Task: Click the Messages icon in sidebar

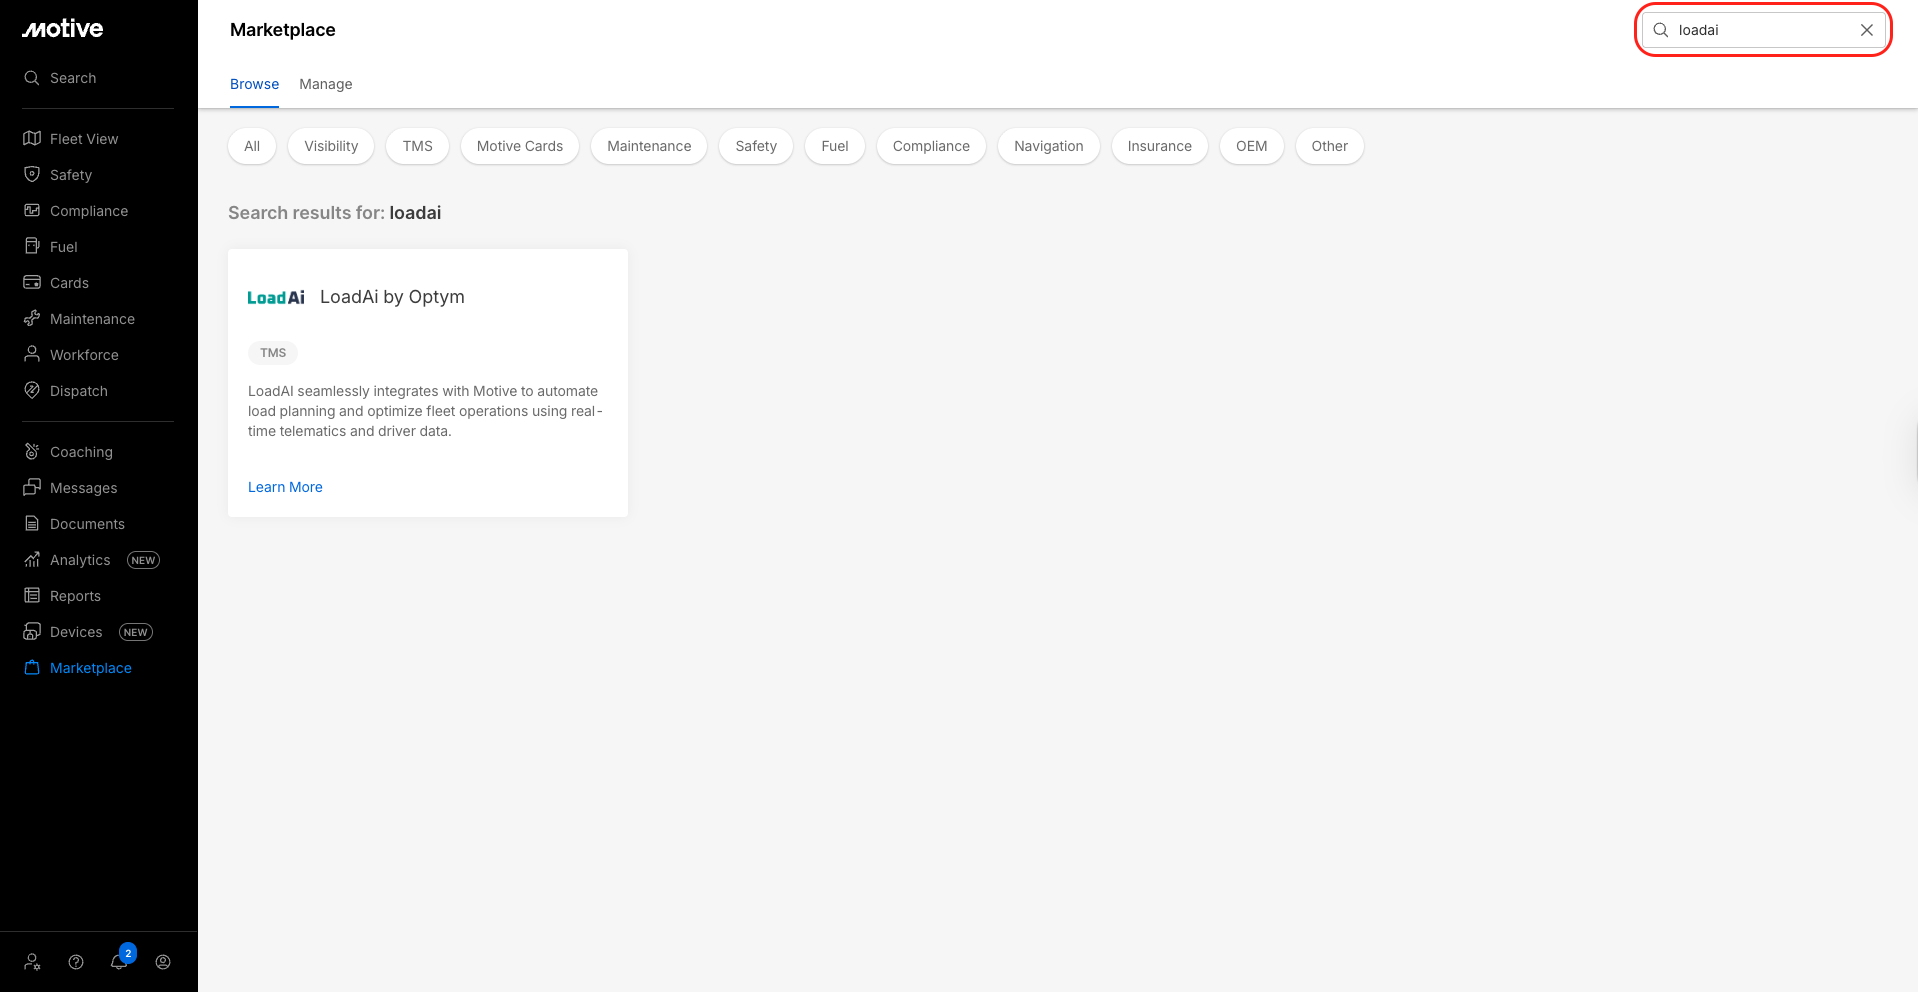Action: pos(32,488)
